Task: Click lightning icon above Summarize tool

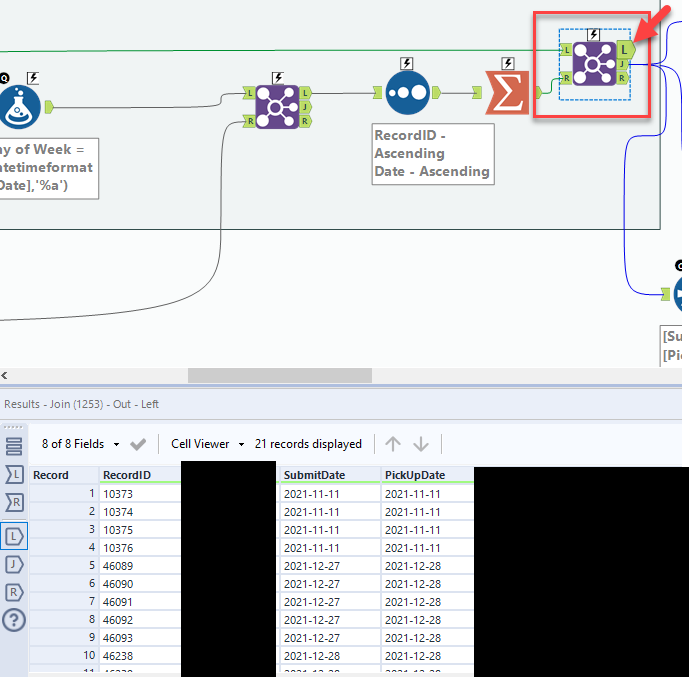Action: (508, 63)
